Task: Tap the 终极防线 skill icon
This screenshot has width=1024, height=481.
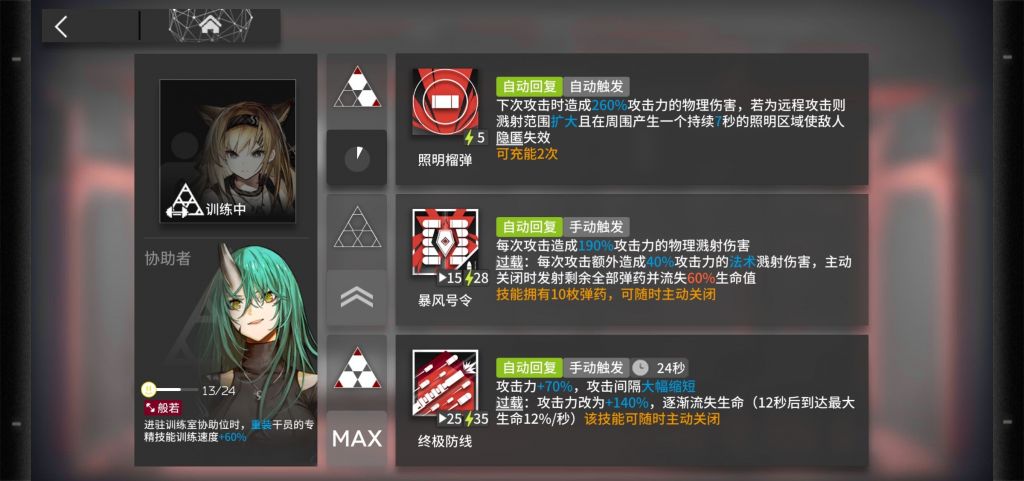Action: (445, 384)
